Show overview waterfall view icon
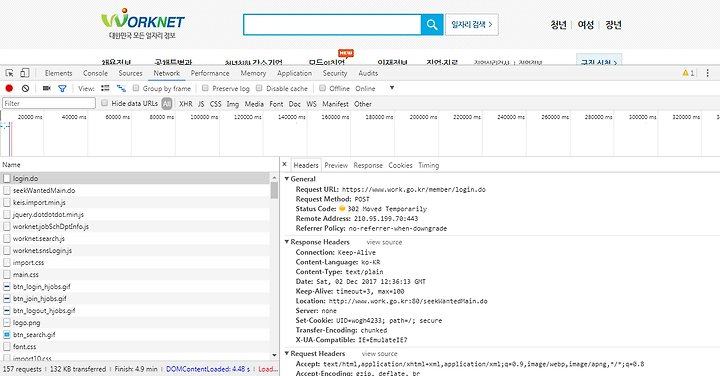720x376 pixels. (121, 88)
